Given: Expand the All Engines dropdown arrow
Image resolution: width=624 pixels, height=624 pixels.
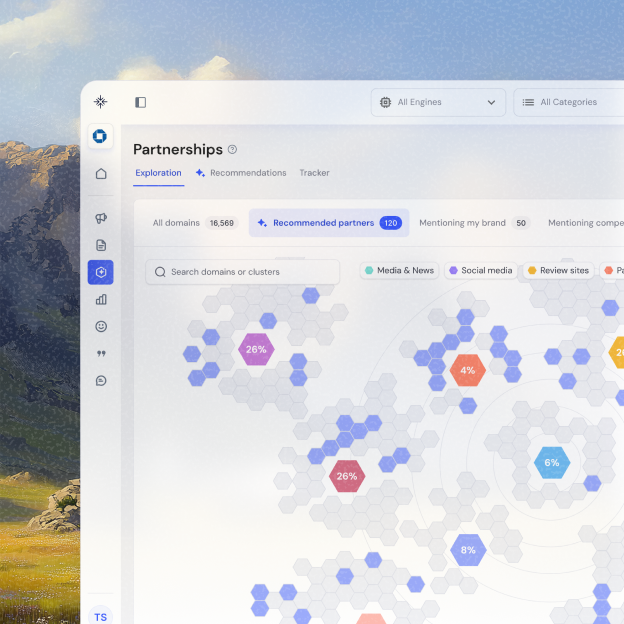Looking at the screenshot, I should tap(491, 102).
